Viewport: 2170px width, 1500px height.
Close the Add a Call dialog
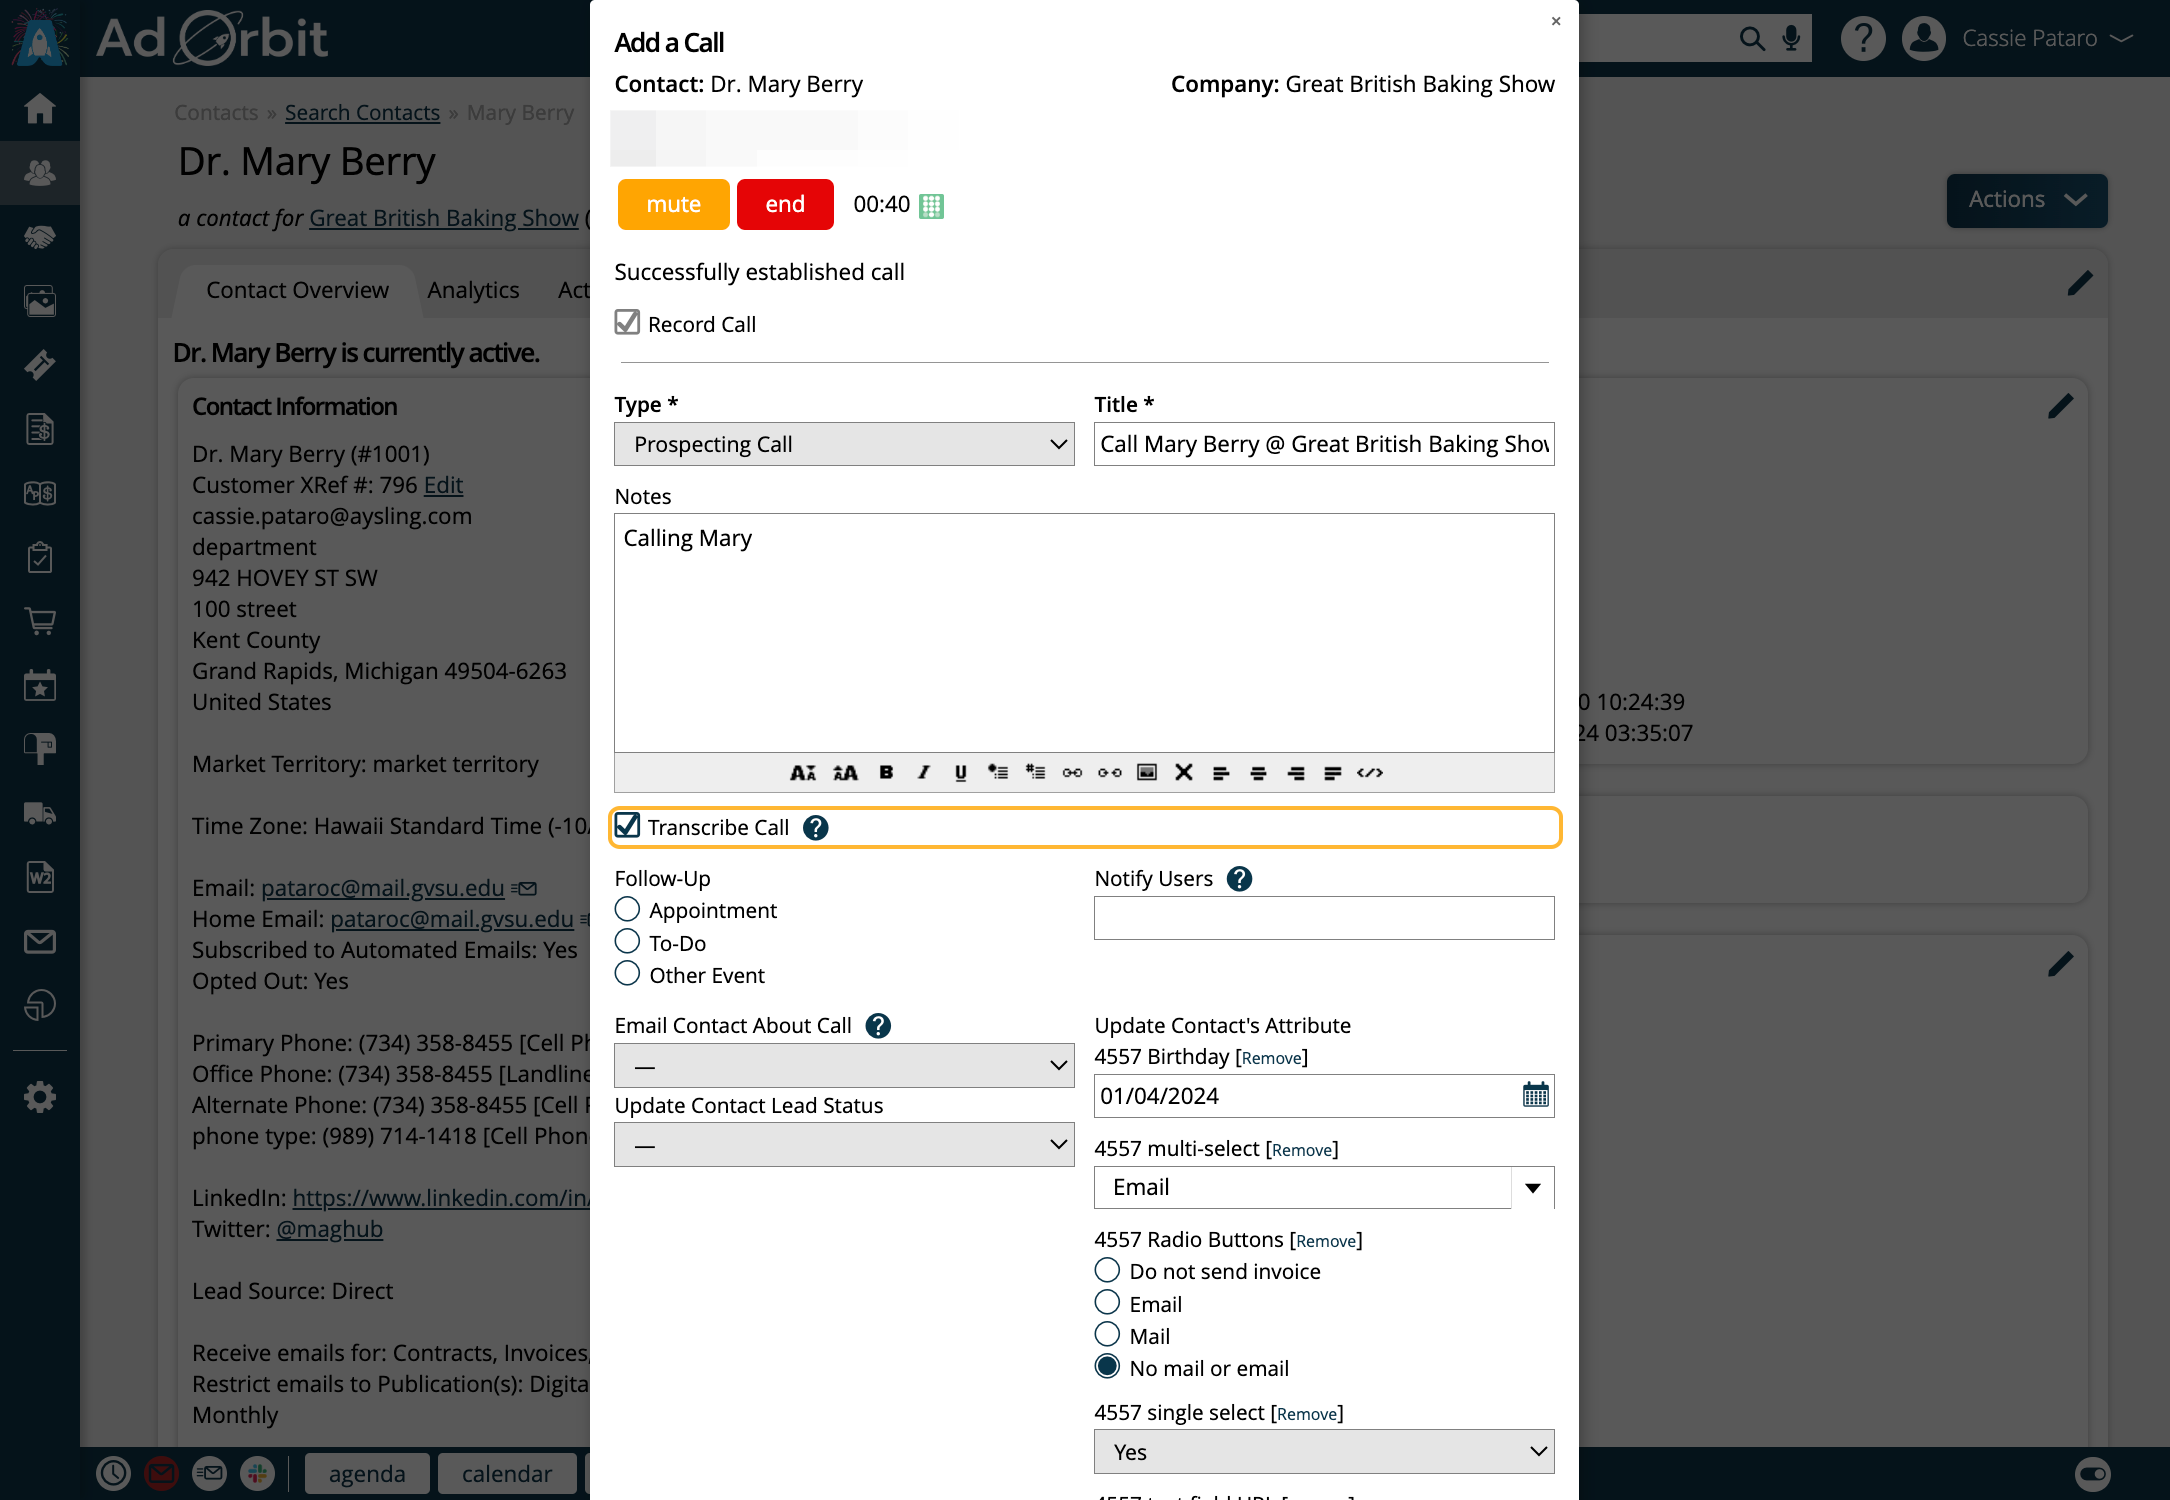pyautogui.click(x=1556, y=21)
